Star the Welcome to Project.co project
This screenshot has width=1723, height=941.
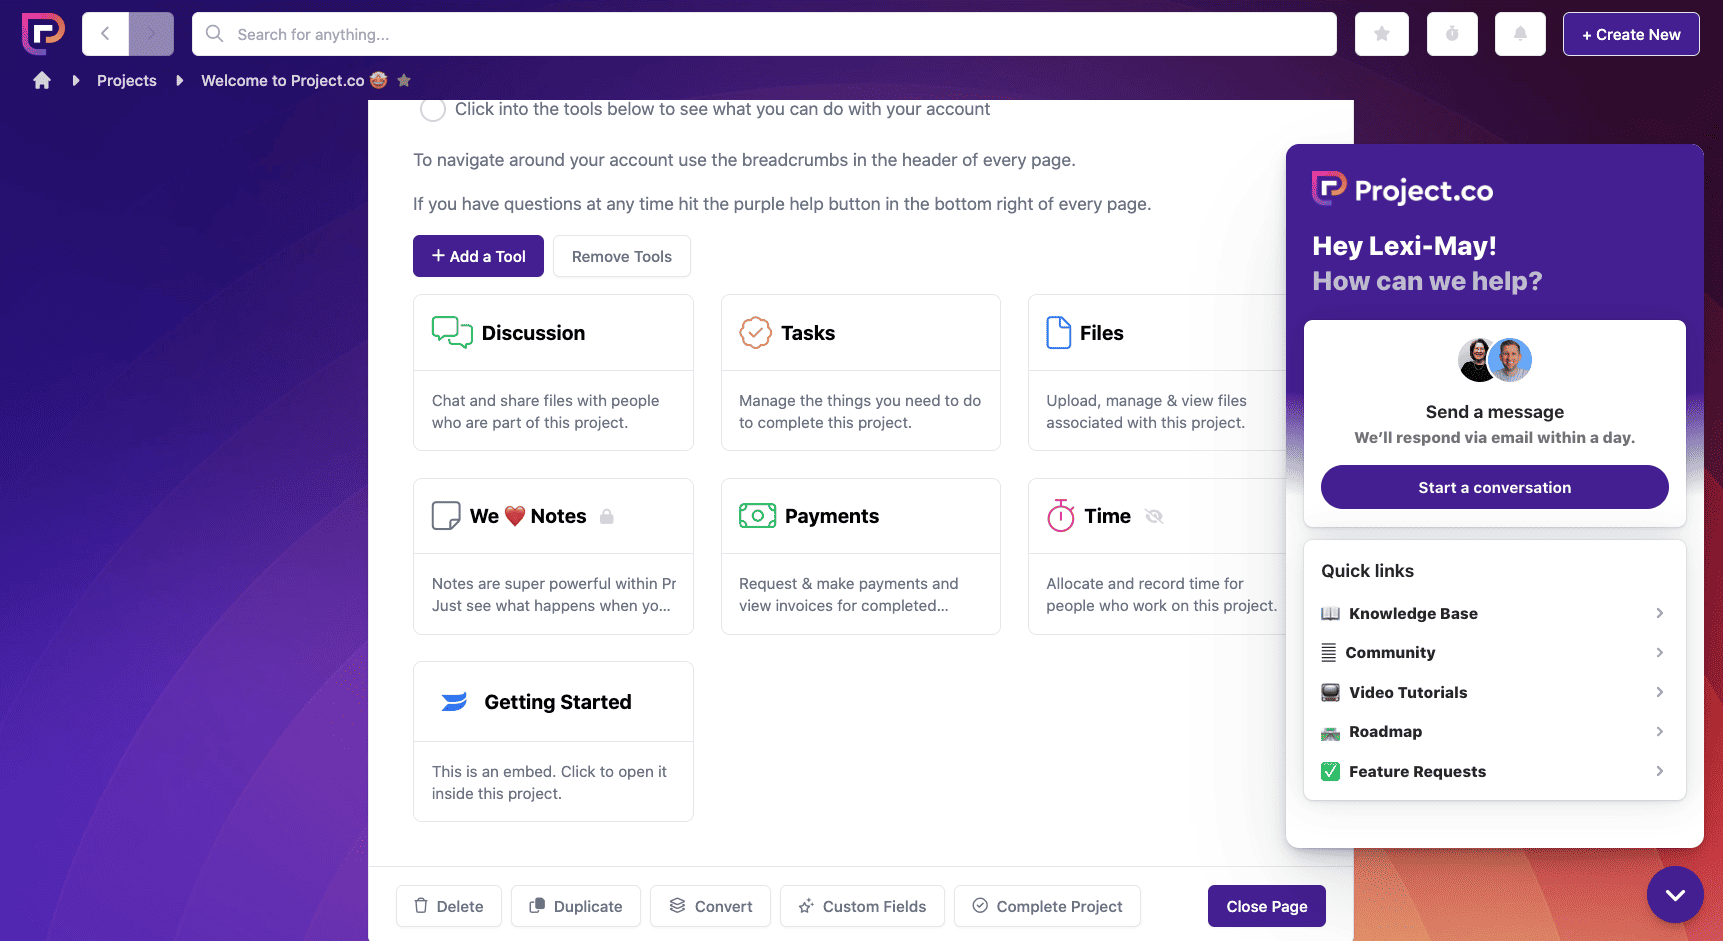(x=404, y=81)
